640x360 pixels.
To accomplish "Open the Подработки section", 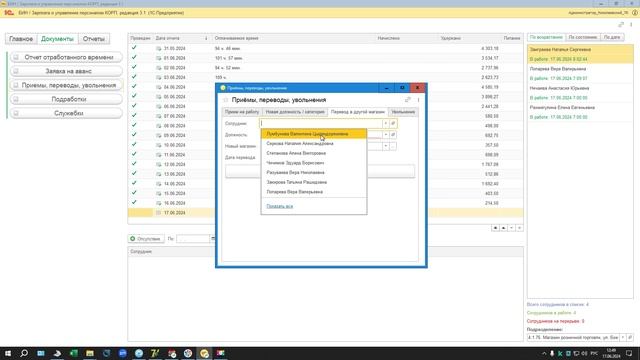I will (66, 99).
